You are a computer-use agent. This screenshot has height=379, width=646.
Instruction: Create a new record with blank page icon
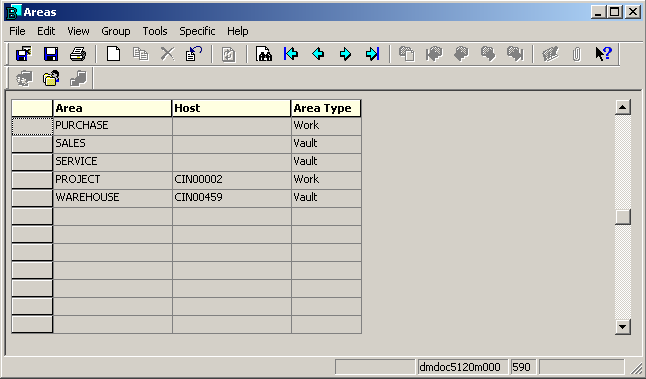click(x=113, y=54)
